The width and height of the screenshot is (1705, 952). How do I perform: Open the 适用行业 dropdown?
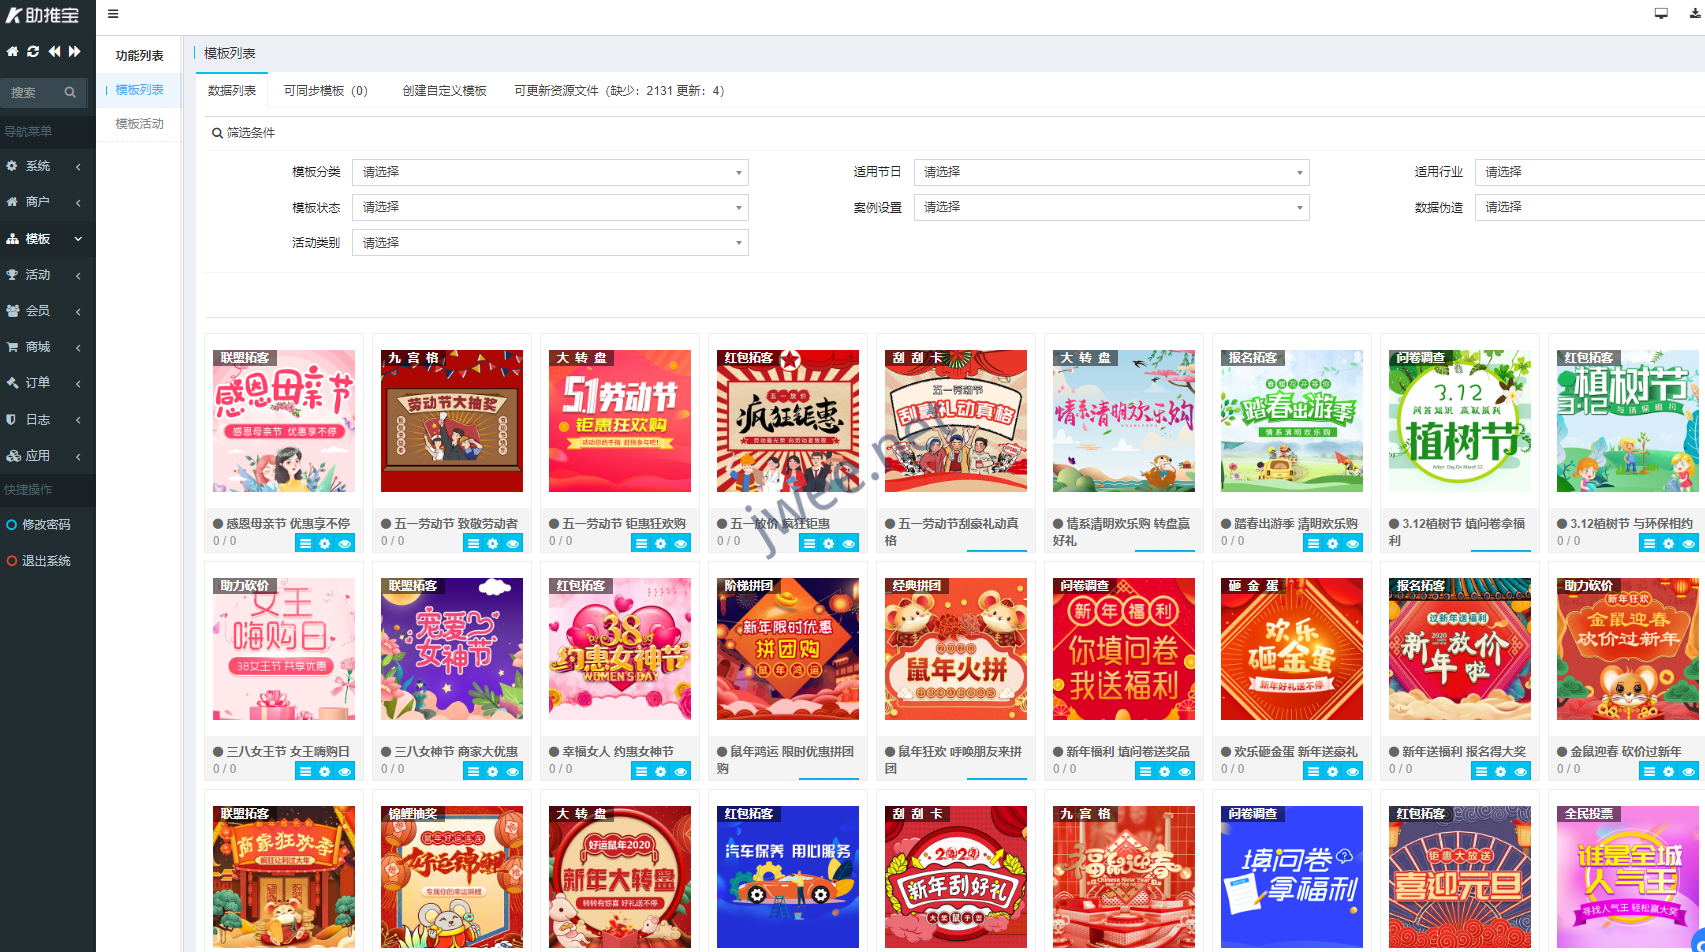1590,172
